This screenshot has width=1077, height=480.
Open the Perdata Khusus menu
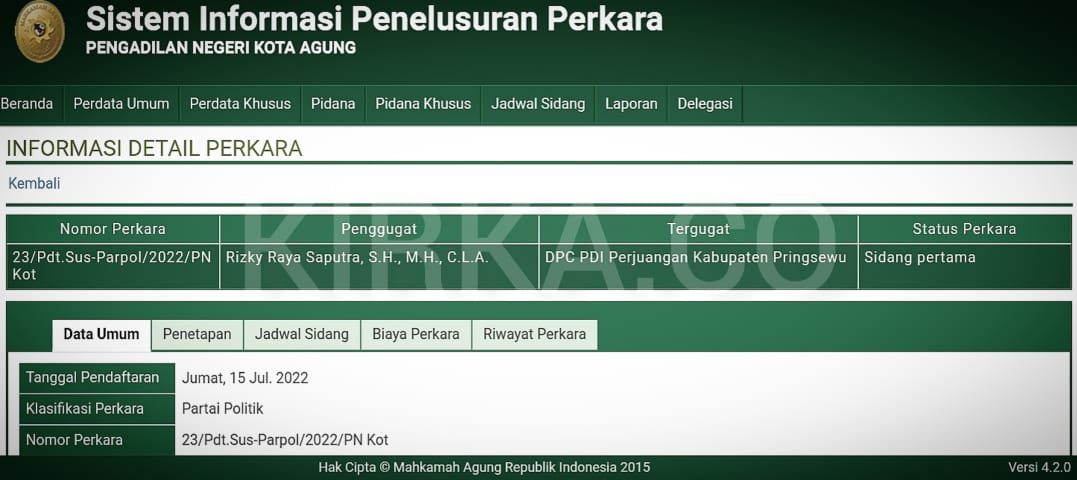(240, 104)
